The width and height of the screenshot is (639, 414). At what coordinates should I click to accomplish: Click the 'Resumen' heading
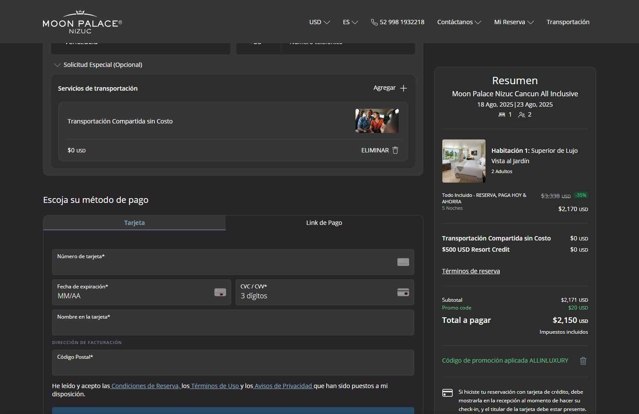515,80
